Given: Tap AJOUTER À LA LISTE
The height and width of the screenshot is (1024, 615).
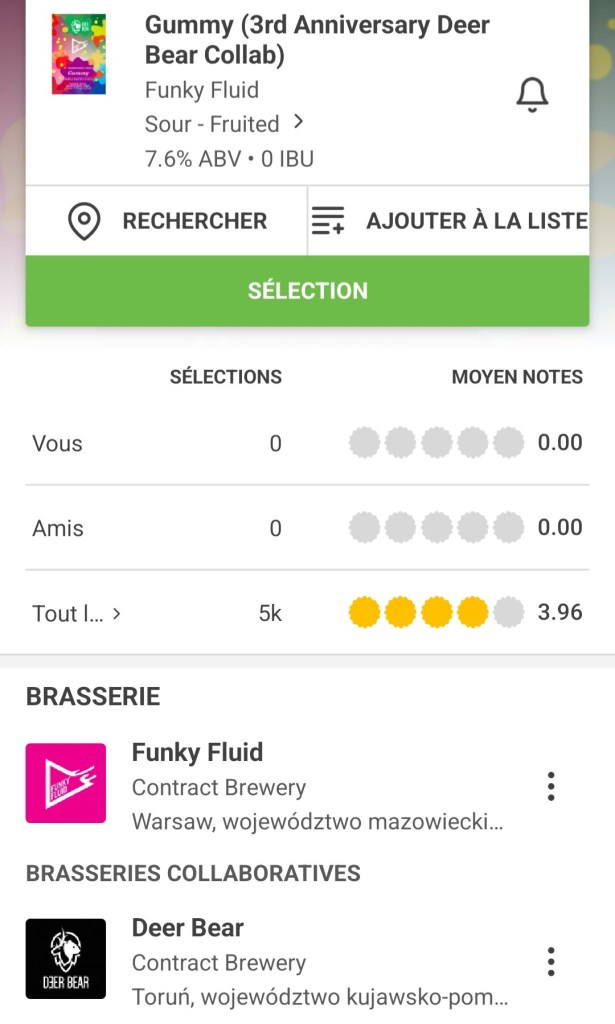Looking at the screenshot, I should coord(476,221).
